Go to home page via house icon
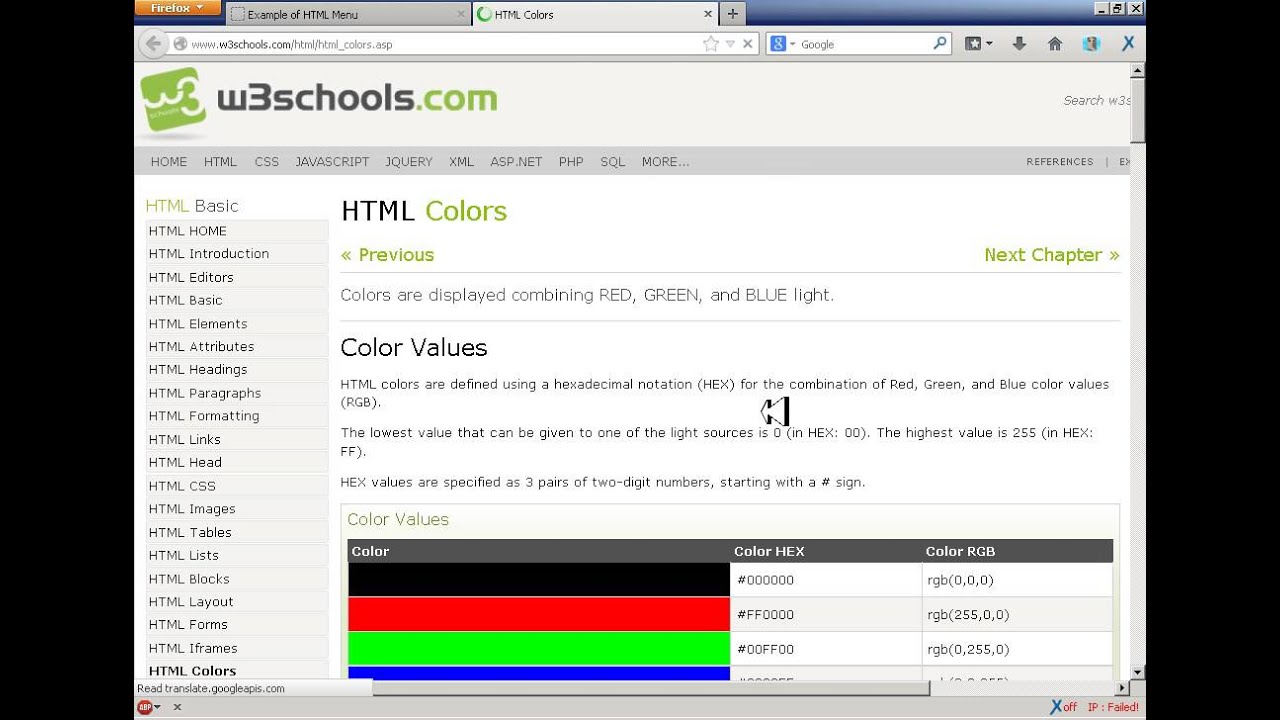 [1054, 44]
